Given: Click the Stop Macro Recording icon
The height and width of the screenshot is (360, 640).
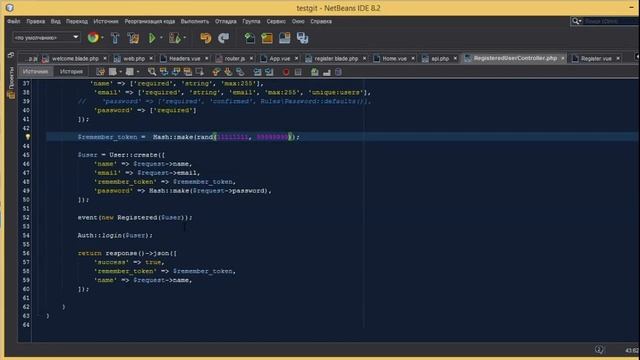Looking at the screenshot, I should pyautogui.click(x=298, y=72).
